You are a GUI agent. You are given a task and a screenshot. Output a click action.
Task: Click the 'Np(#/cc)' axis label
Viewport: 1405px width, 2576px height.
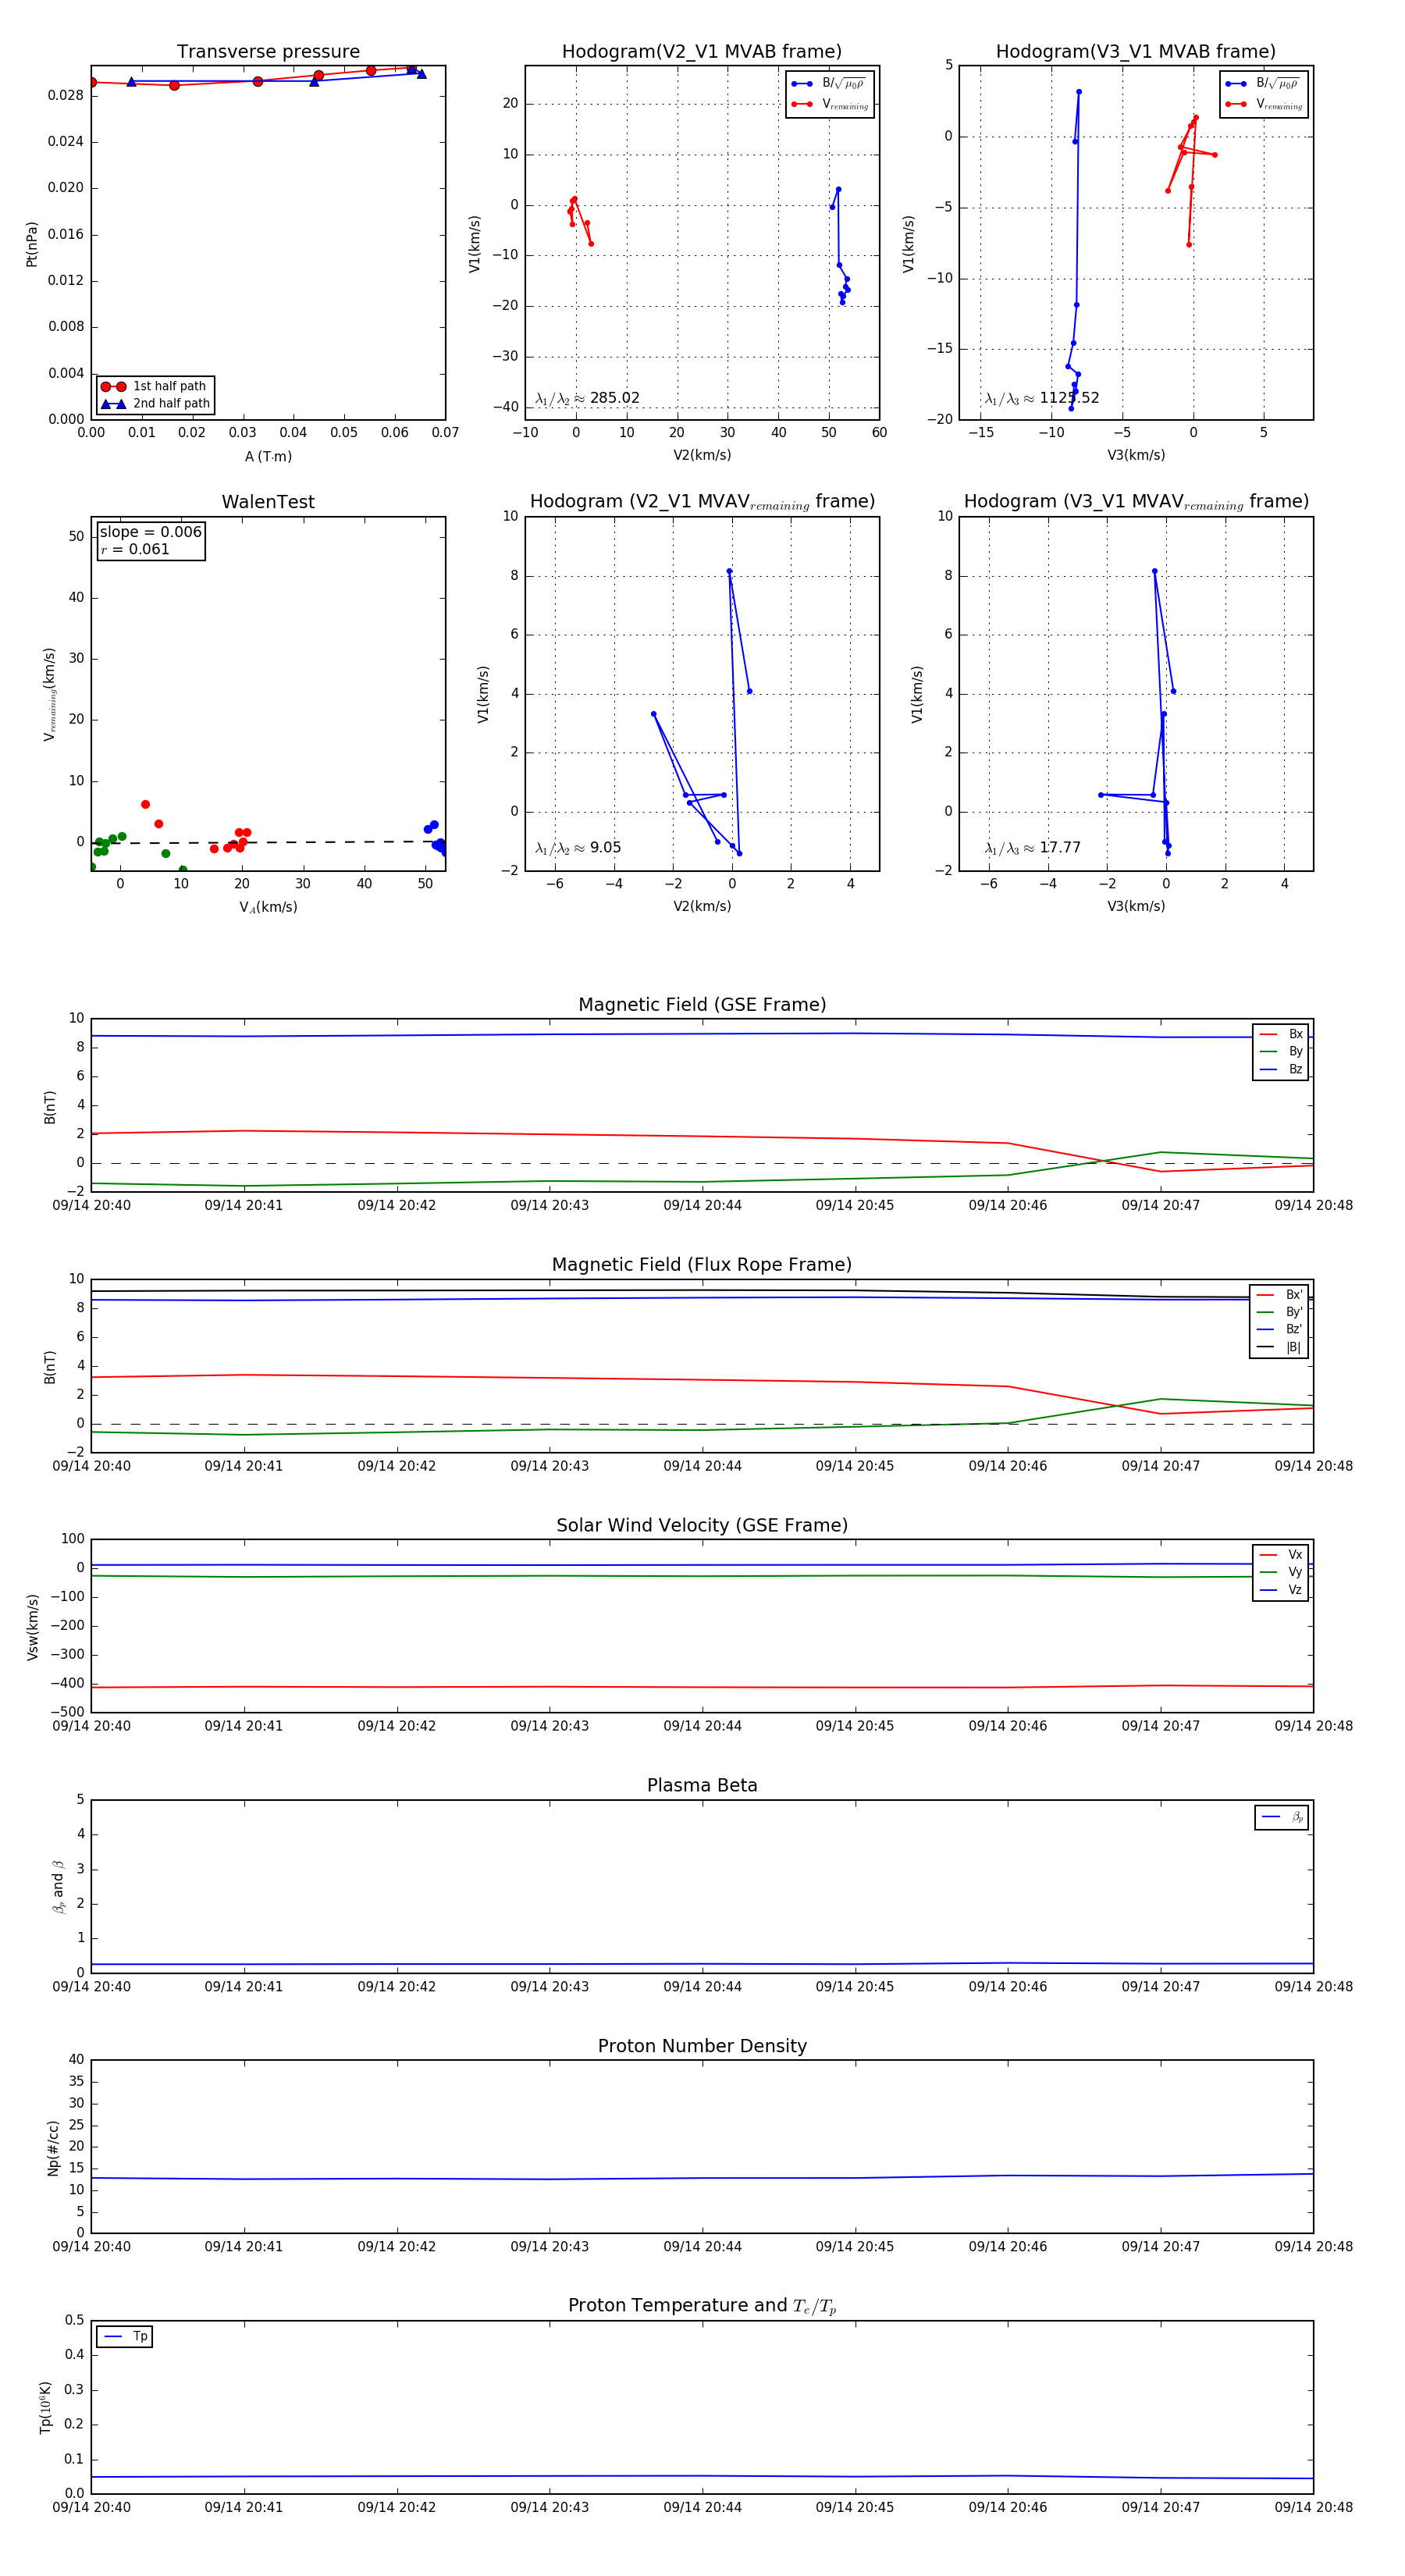53,2147
